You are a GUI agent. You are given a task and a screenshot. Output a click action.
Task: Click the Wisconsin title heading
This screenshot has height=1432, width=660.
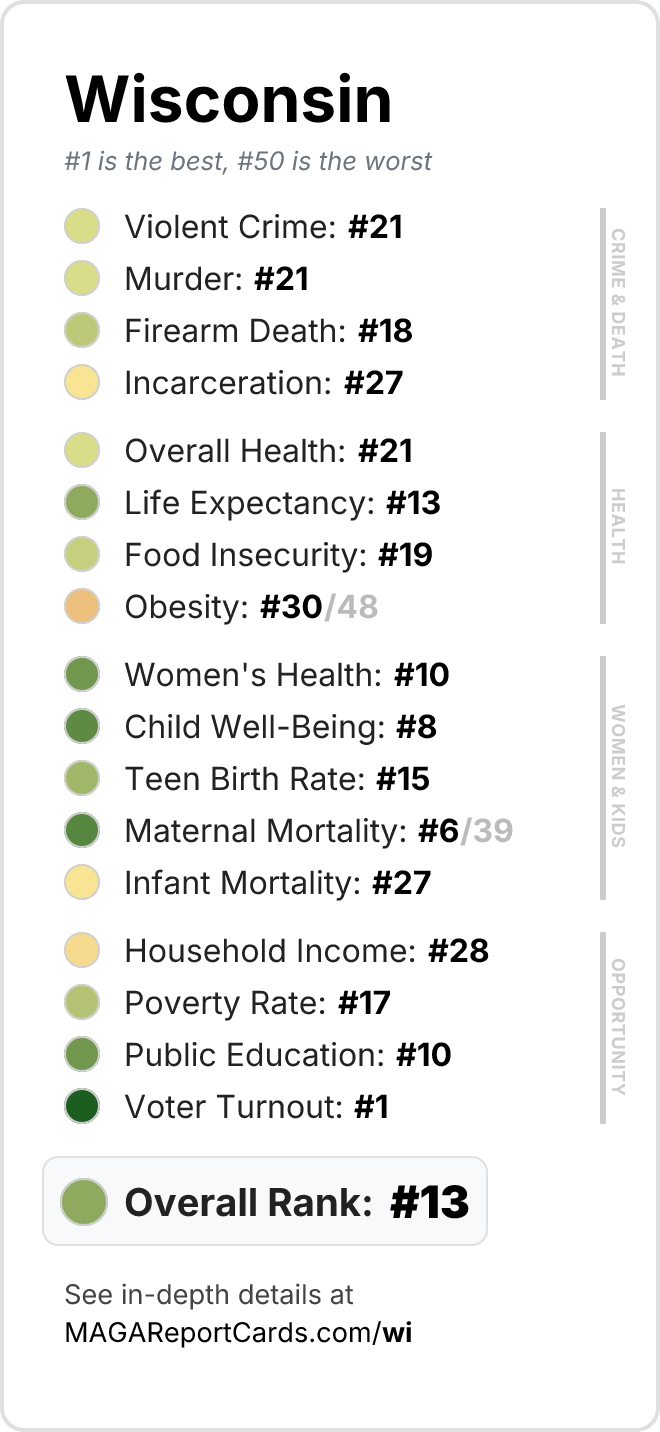(229, 99)
